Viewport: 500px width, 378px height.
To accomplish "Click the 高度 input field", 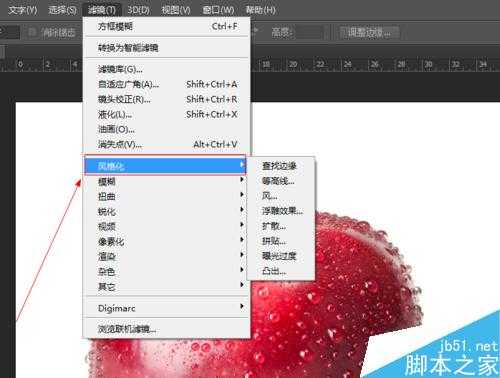I will point(309,32).
